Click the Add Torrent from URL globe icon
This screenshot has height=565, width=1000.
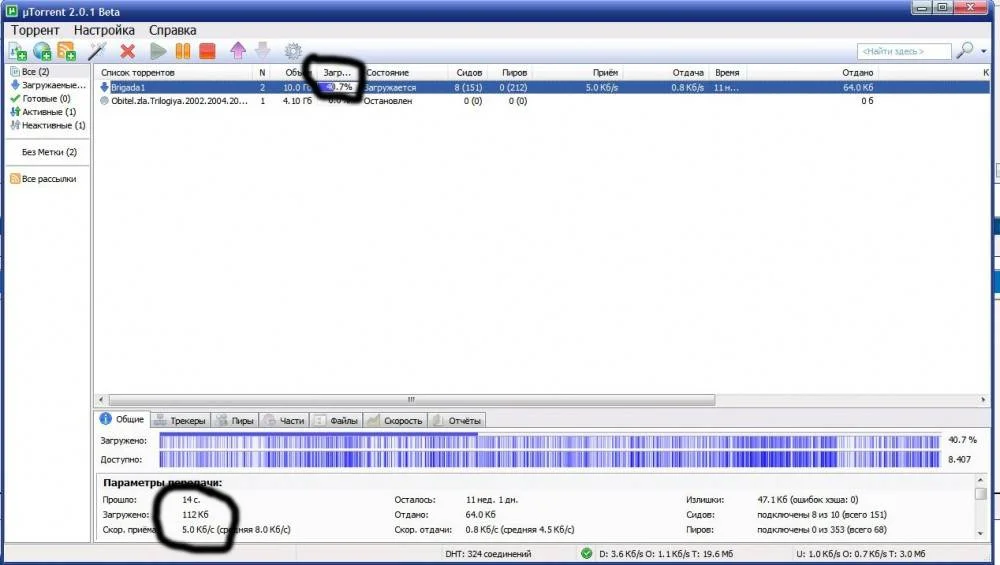click(42, 51)
